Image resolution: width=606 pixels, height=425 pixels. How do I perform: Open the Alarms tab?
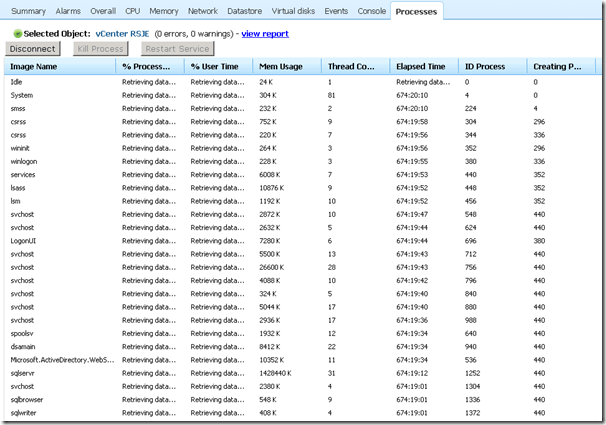click(69, 11)
